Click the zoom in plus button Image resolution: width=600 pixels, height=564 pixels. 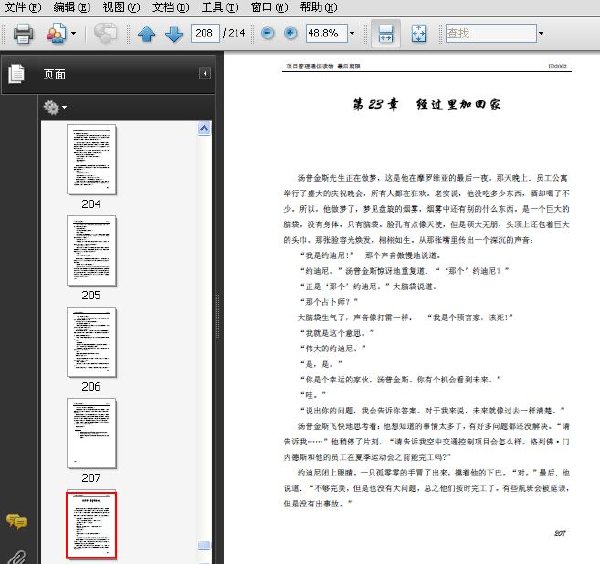coord(290,33)
